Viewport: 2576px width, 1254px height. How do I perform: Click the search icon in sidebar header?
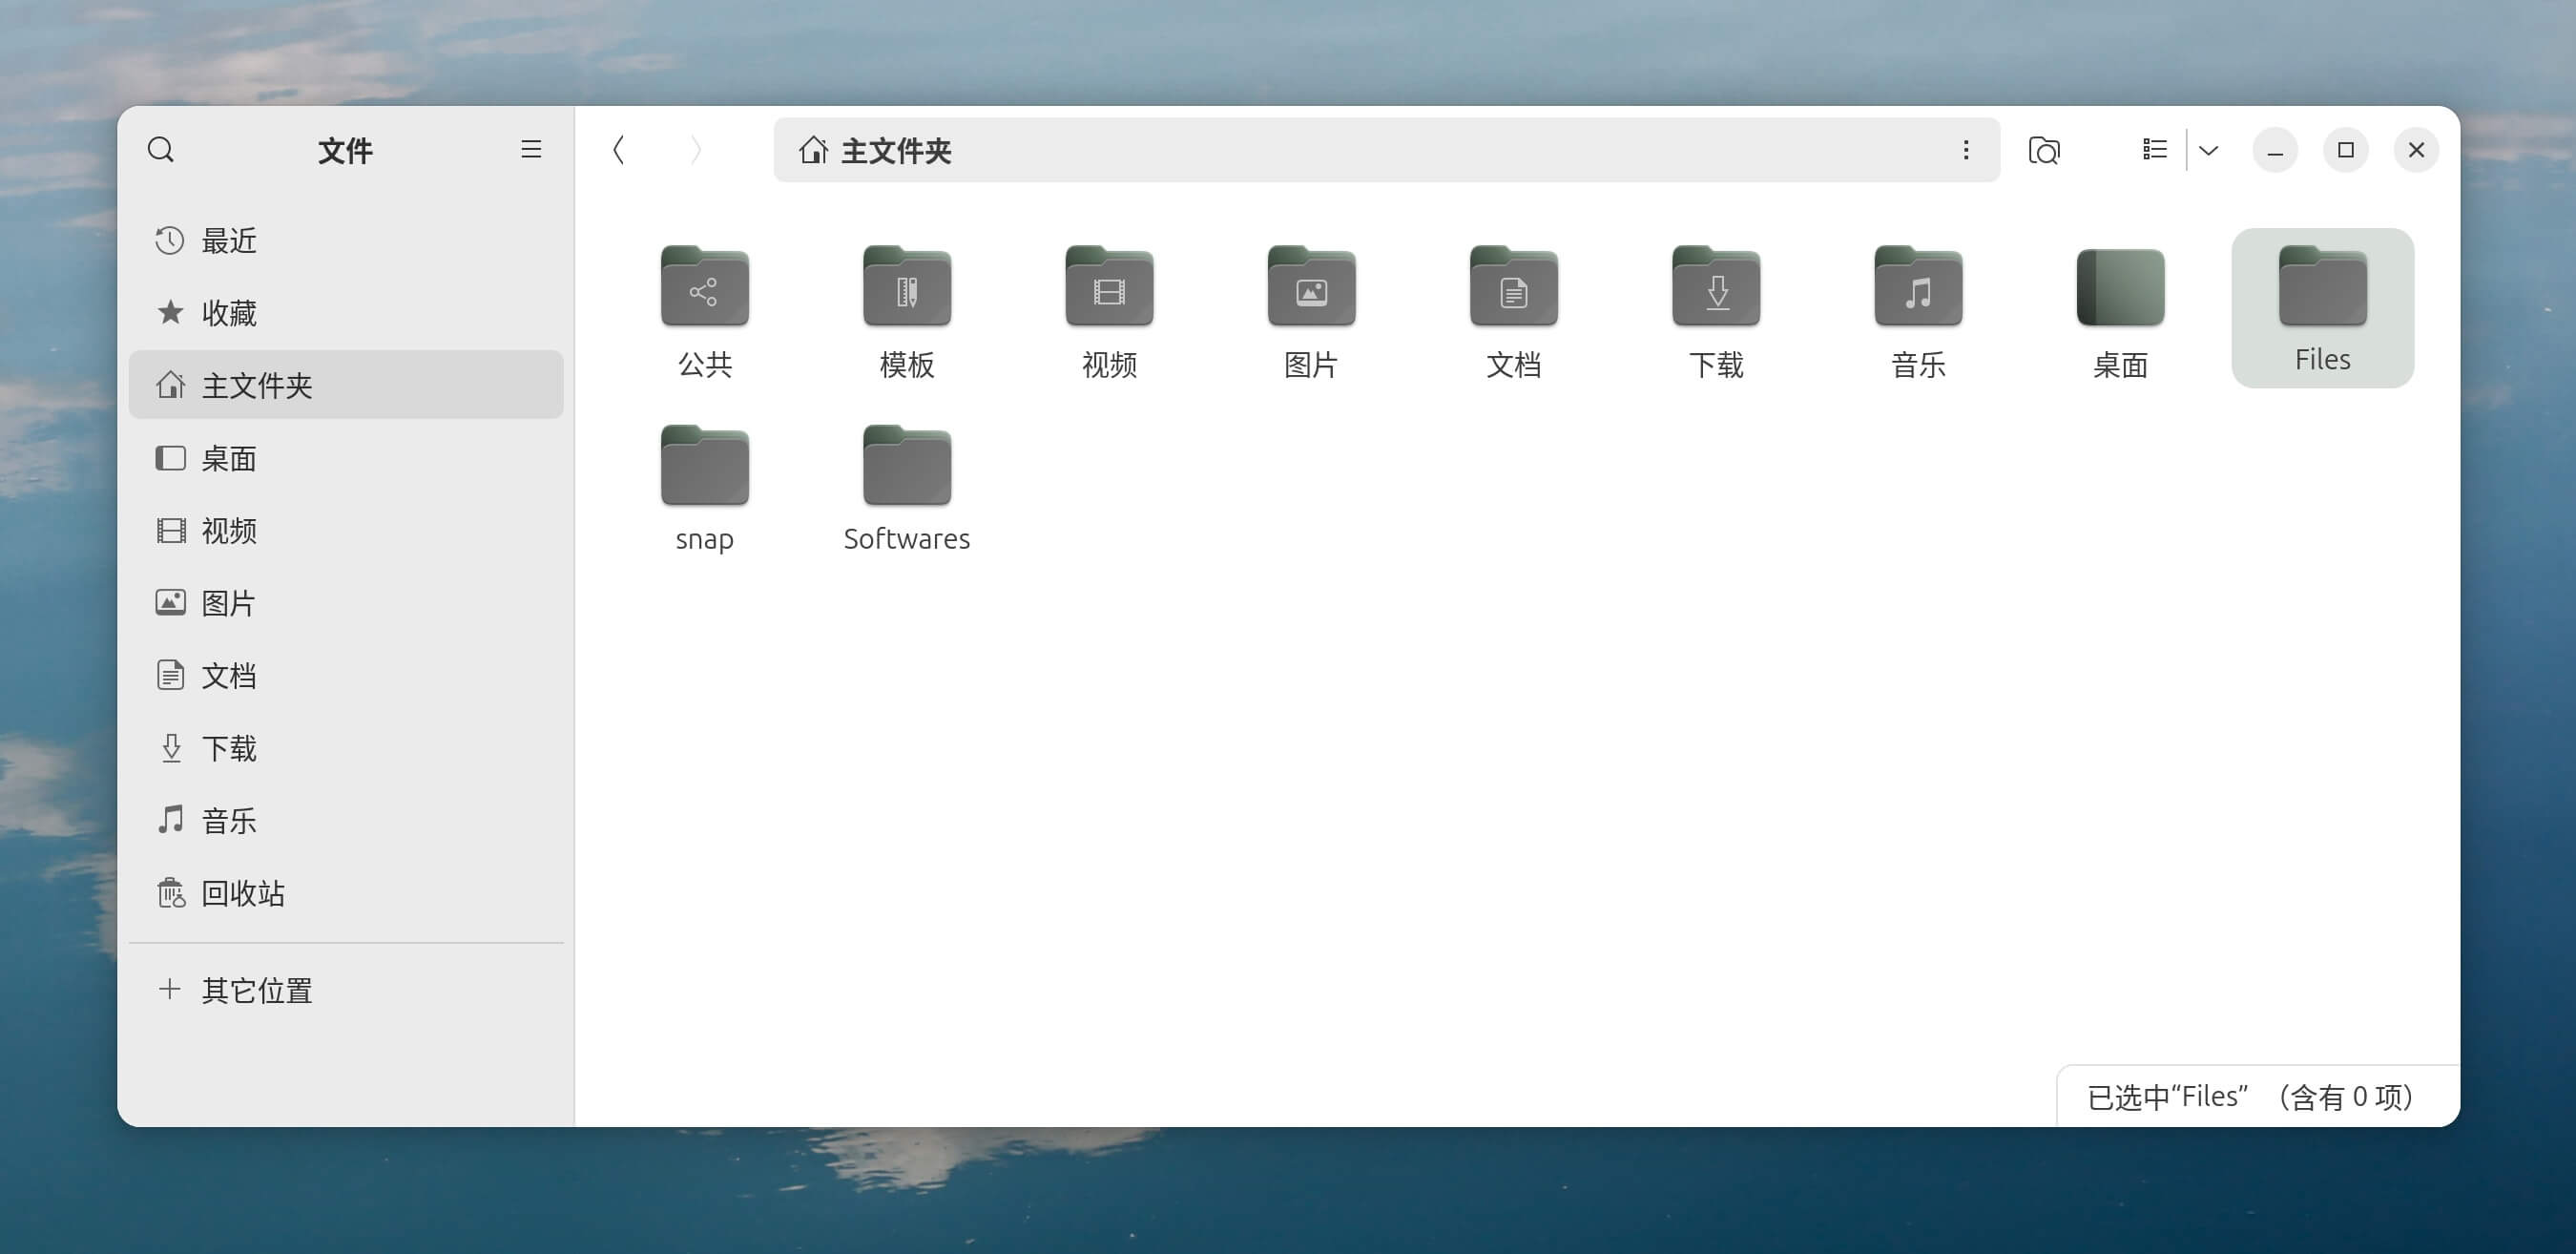[161, 150]
